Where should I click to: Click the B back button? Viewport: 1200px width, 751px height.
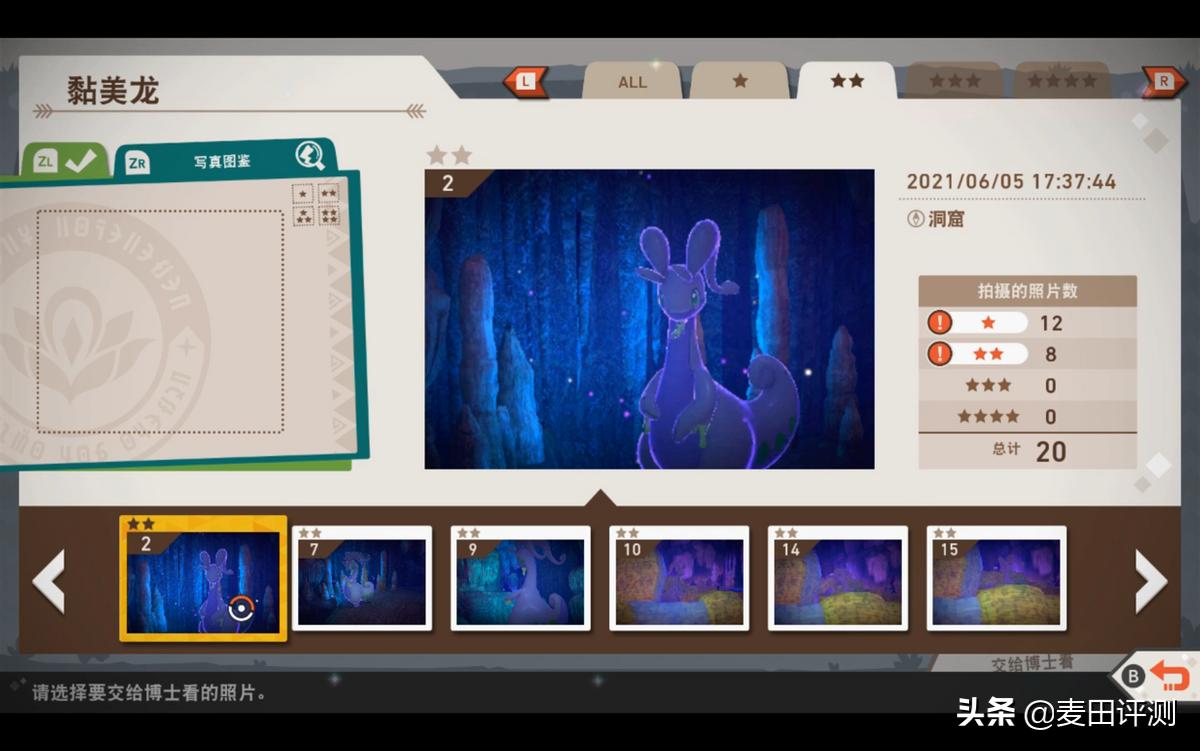pos(1133,677)
